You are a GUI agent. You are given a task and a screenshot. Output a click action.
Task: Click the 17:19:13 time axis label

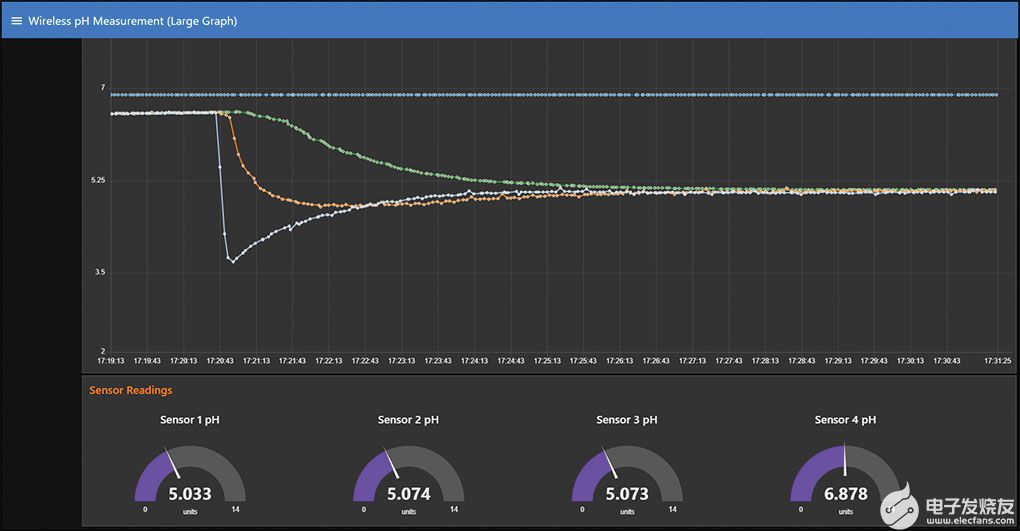[110, 360]
